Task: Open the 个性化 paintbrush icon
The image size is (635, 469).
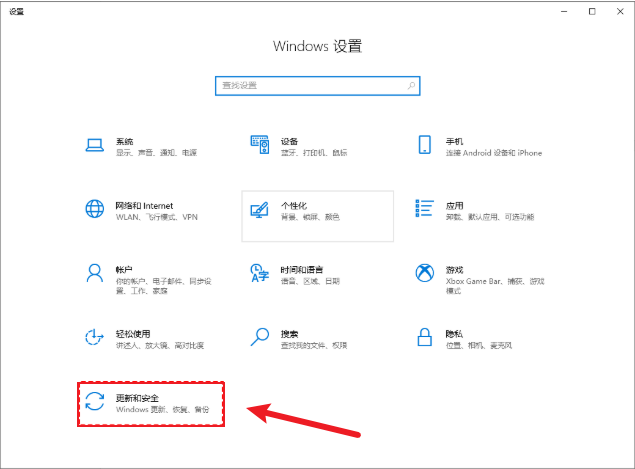Action: click(260, 209)
